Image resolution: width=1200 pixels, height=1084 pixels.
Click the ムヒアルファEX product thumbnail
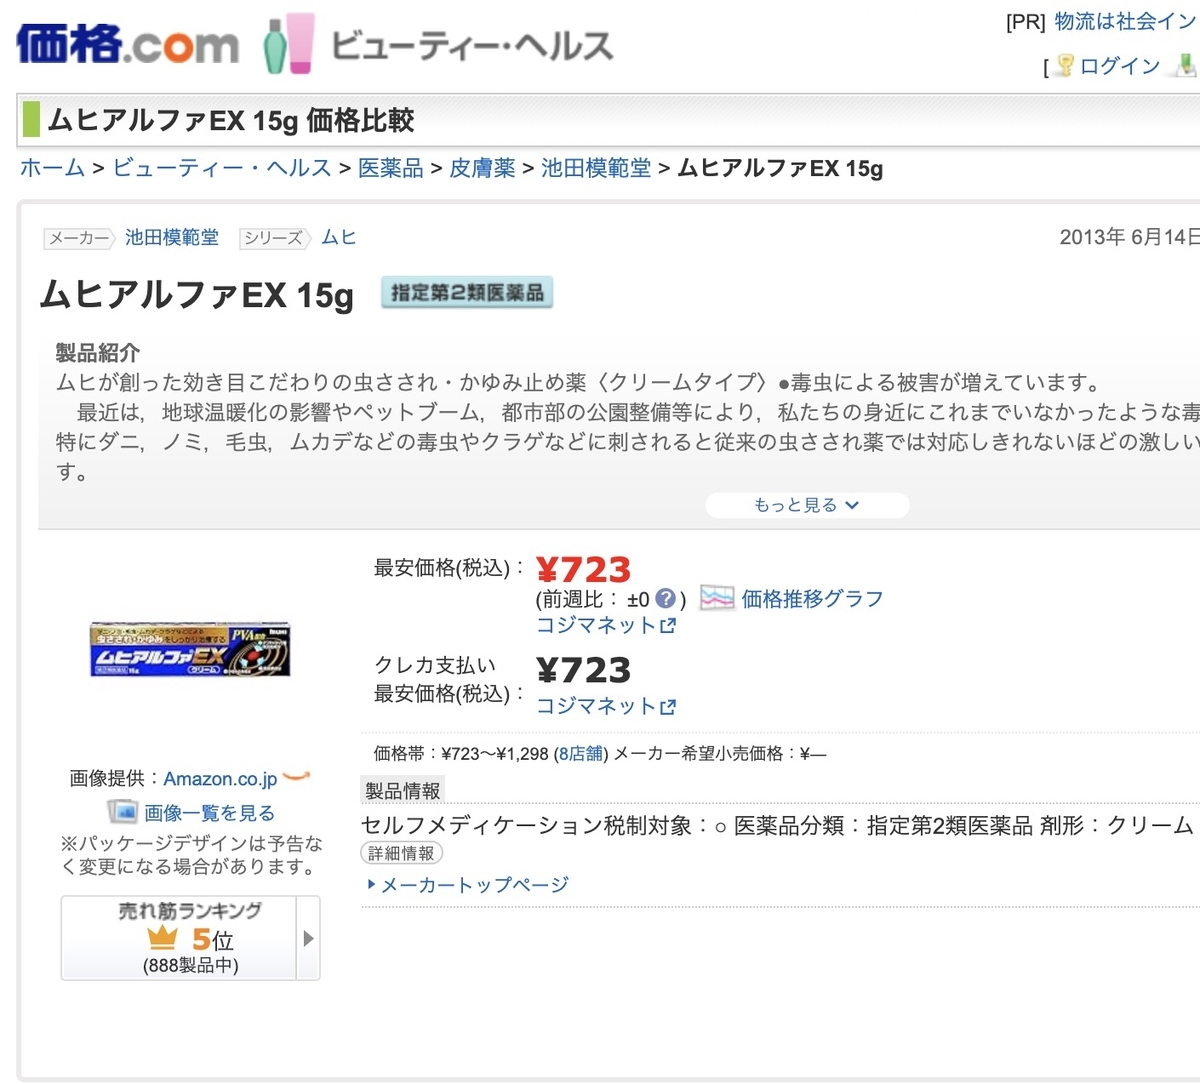click(190, 651)
